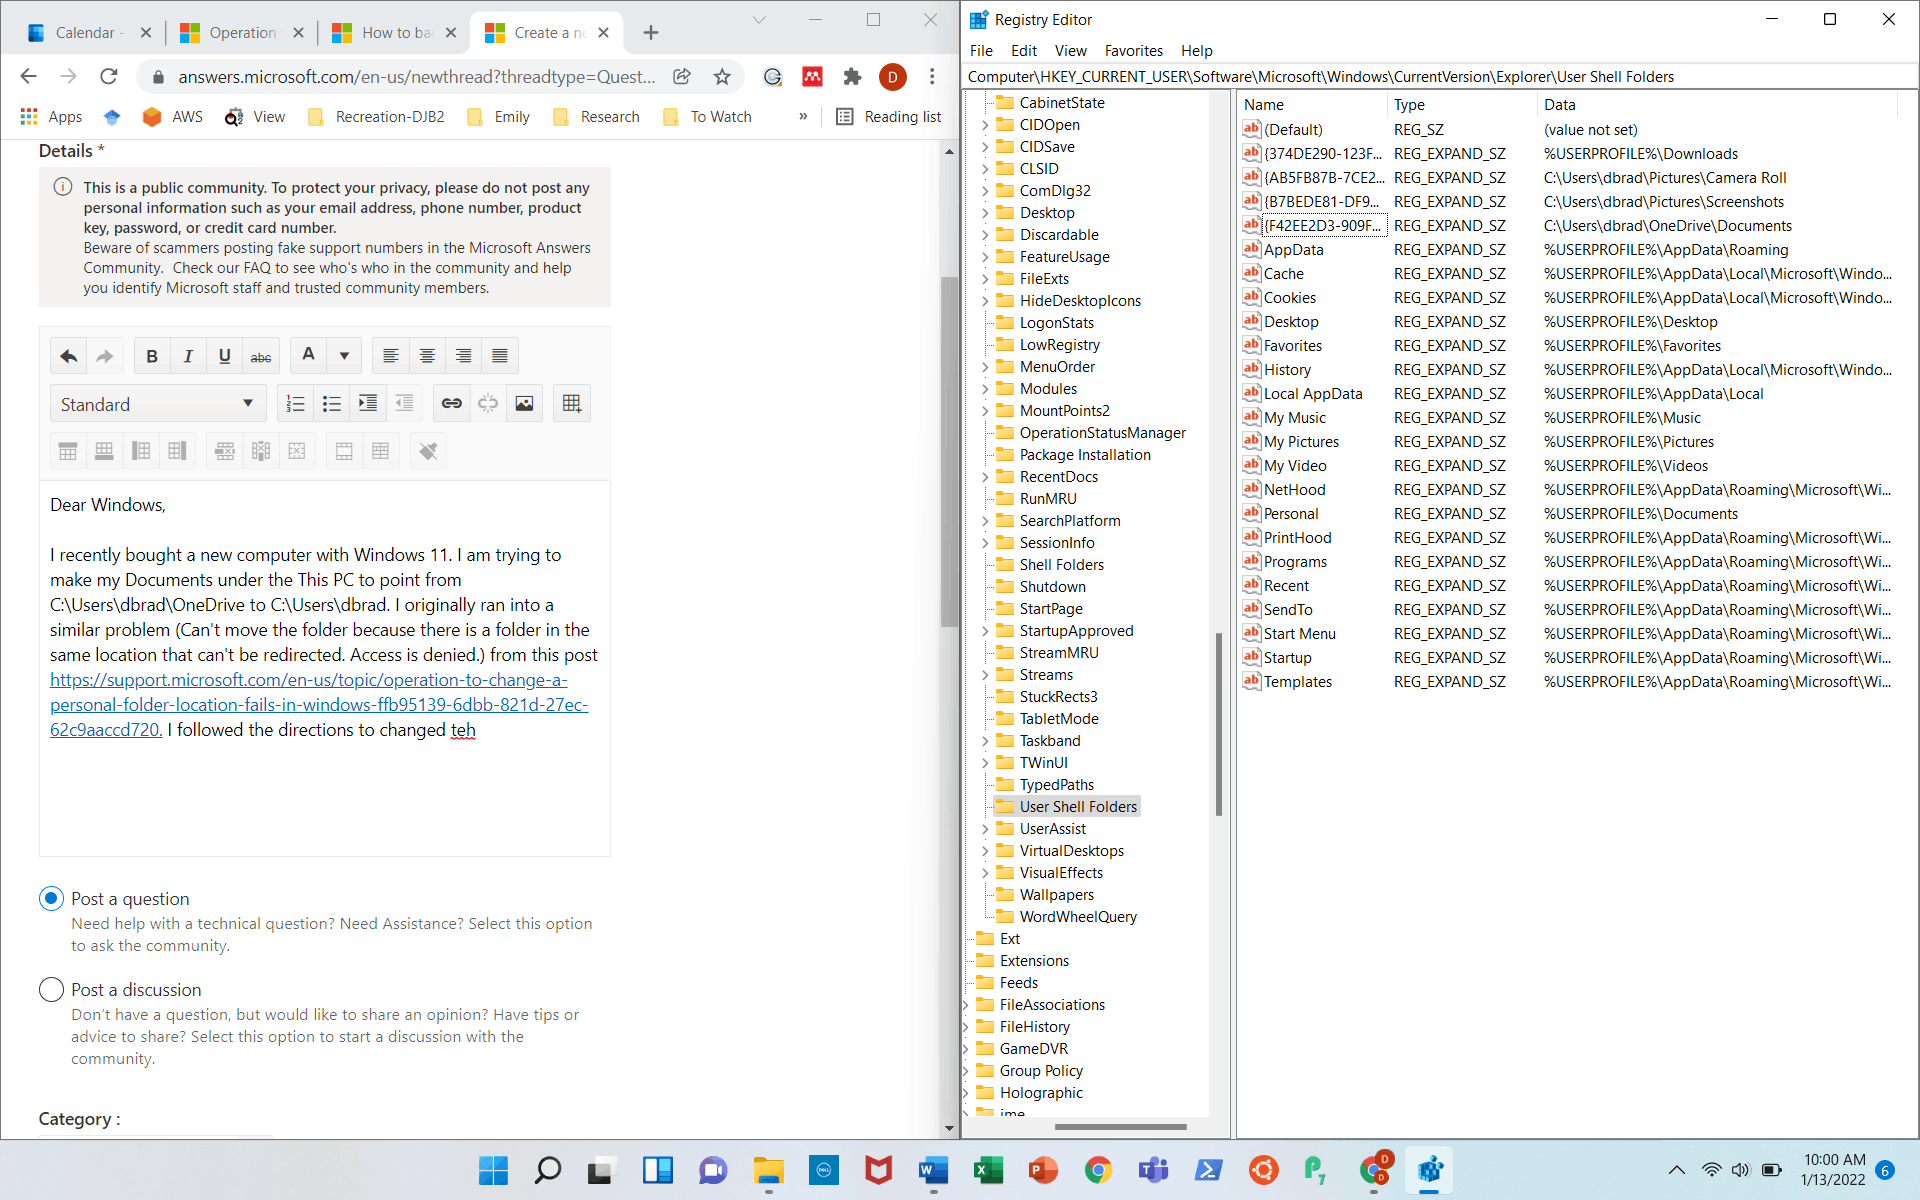This screenshot has width=1920, height=1200.
Task: Open the support.microsoft.com link in the post
Action: [308, 680]
